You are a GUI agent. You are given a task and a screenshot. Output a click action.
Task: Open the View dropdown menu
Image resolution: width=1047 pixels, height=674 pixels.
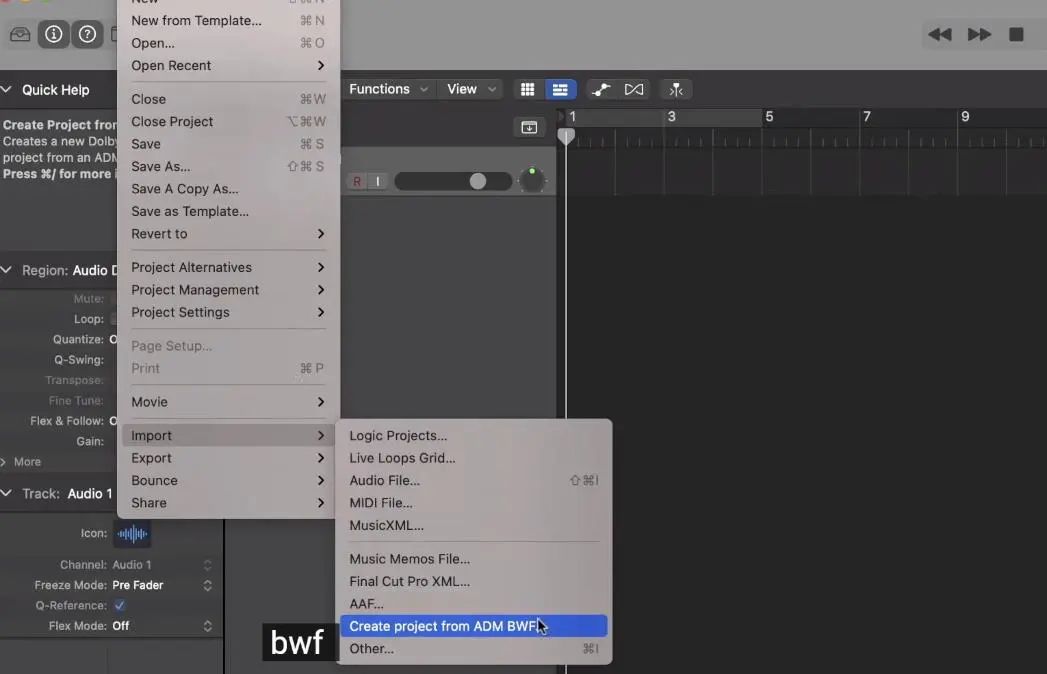pyautogui.click(x=471, y=90)
